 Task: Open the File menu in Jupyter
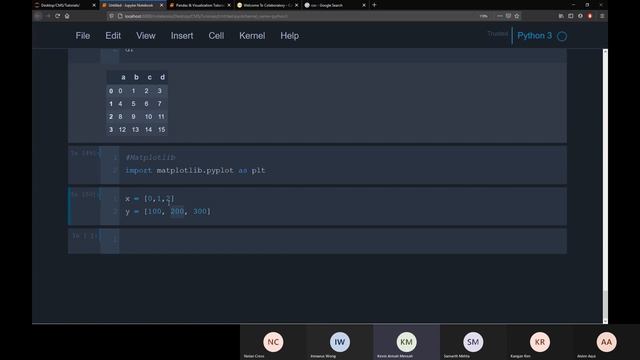point(82,36)
